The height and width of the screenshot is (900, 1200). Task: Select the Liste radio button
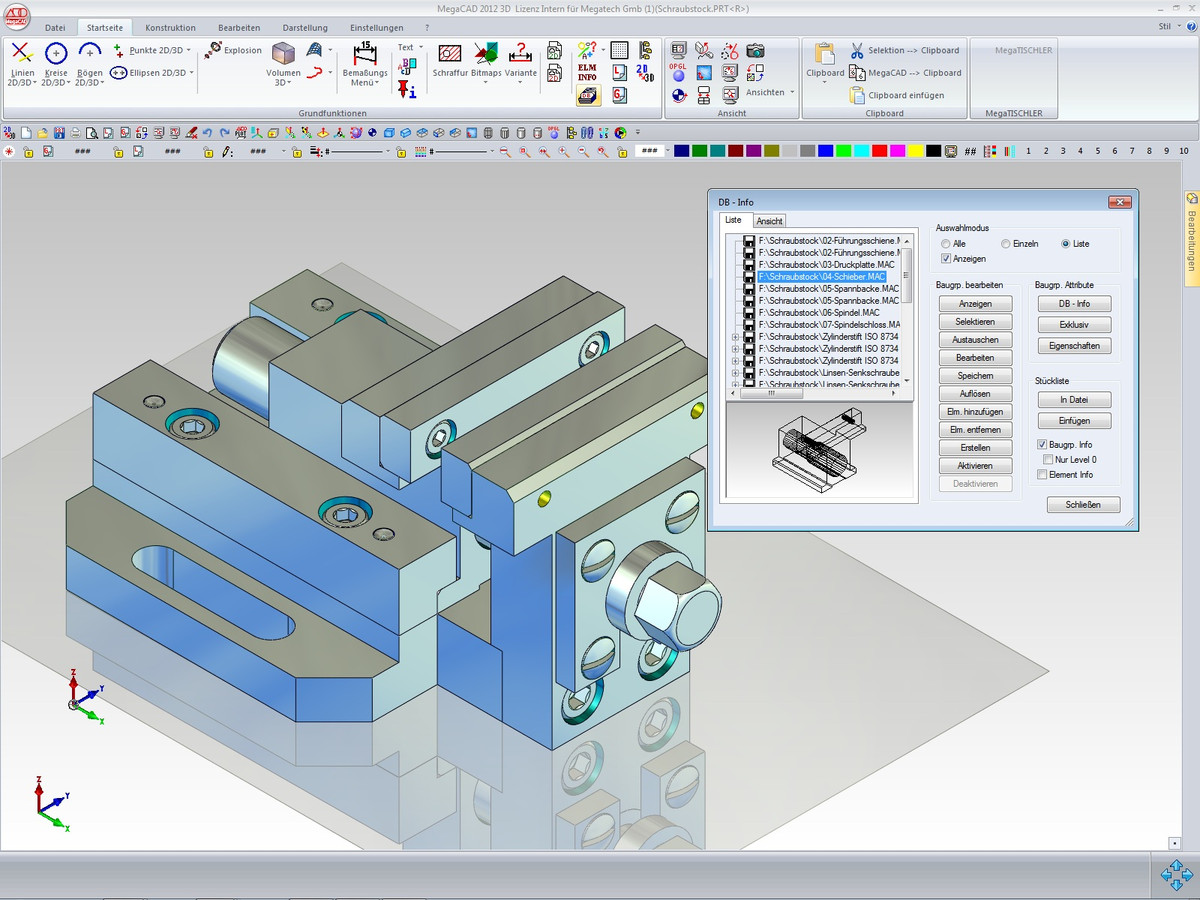click(1066, 244)
